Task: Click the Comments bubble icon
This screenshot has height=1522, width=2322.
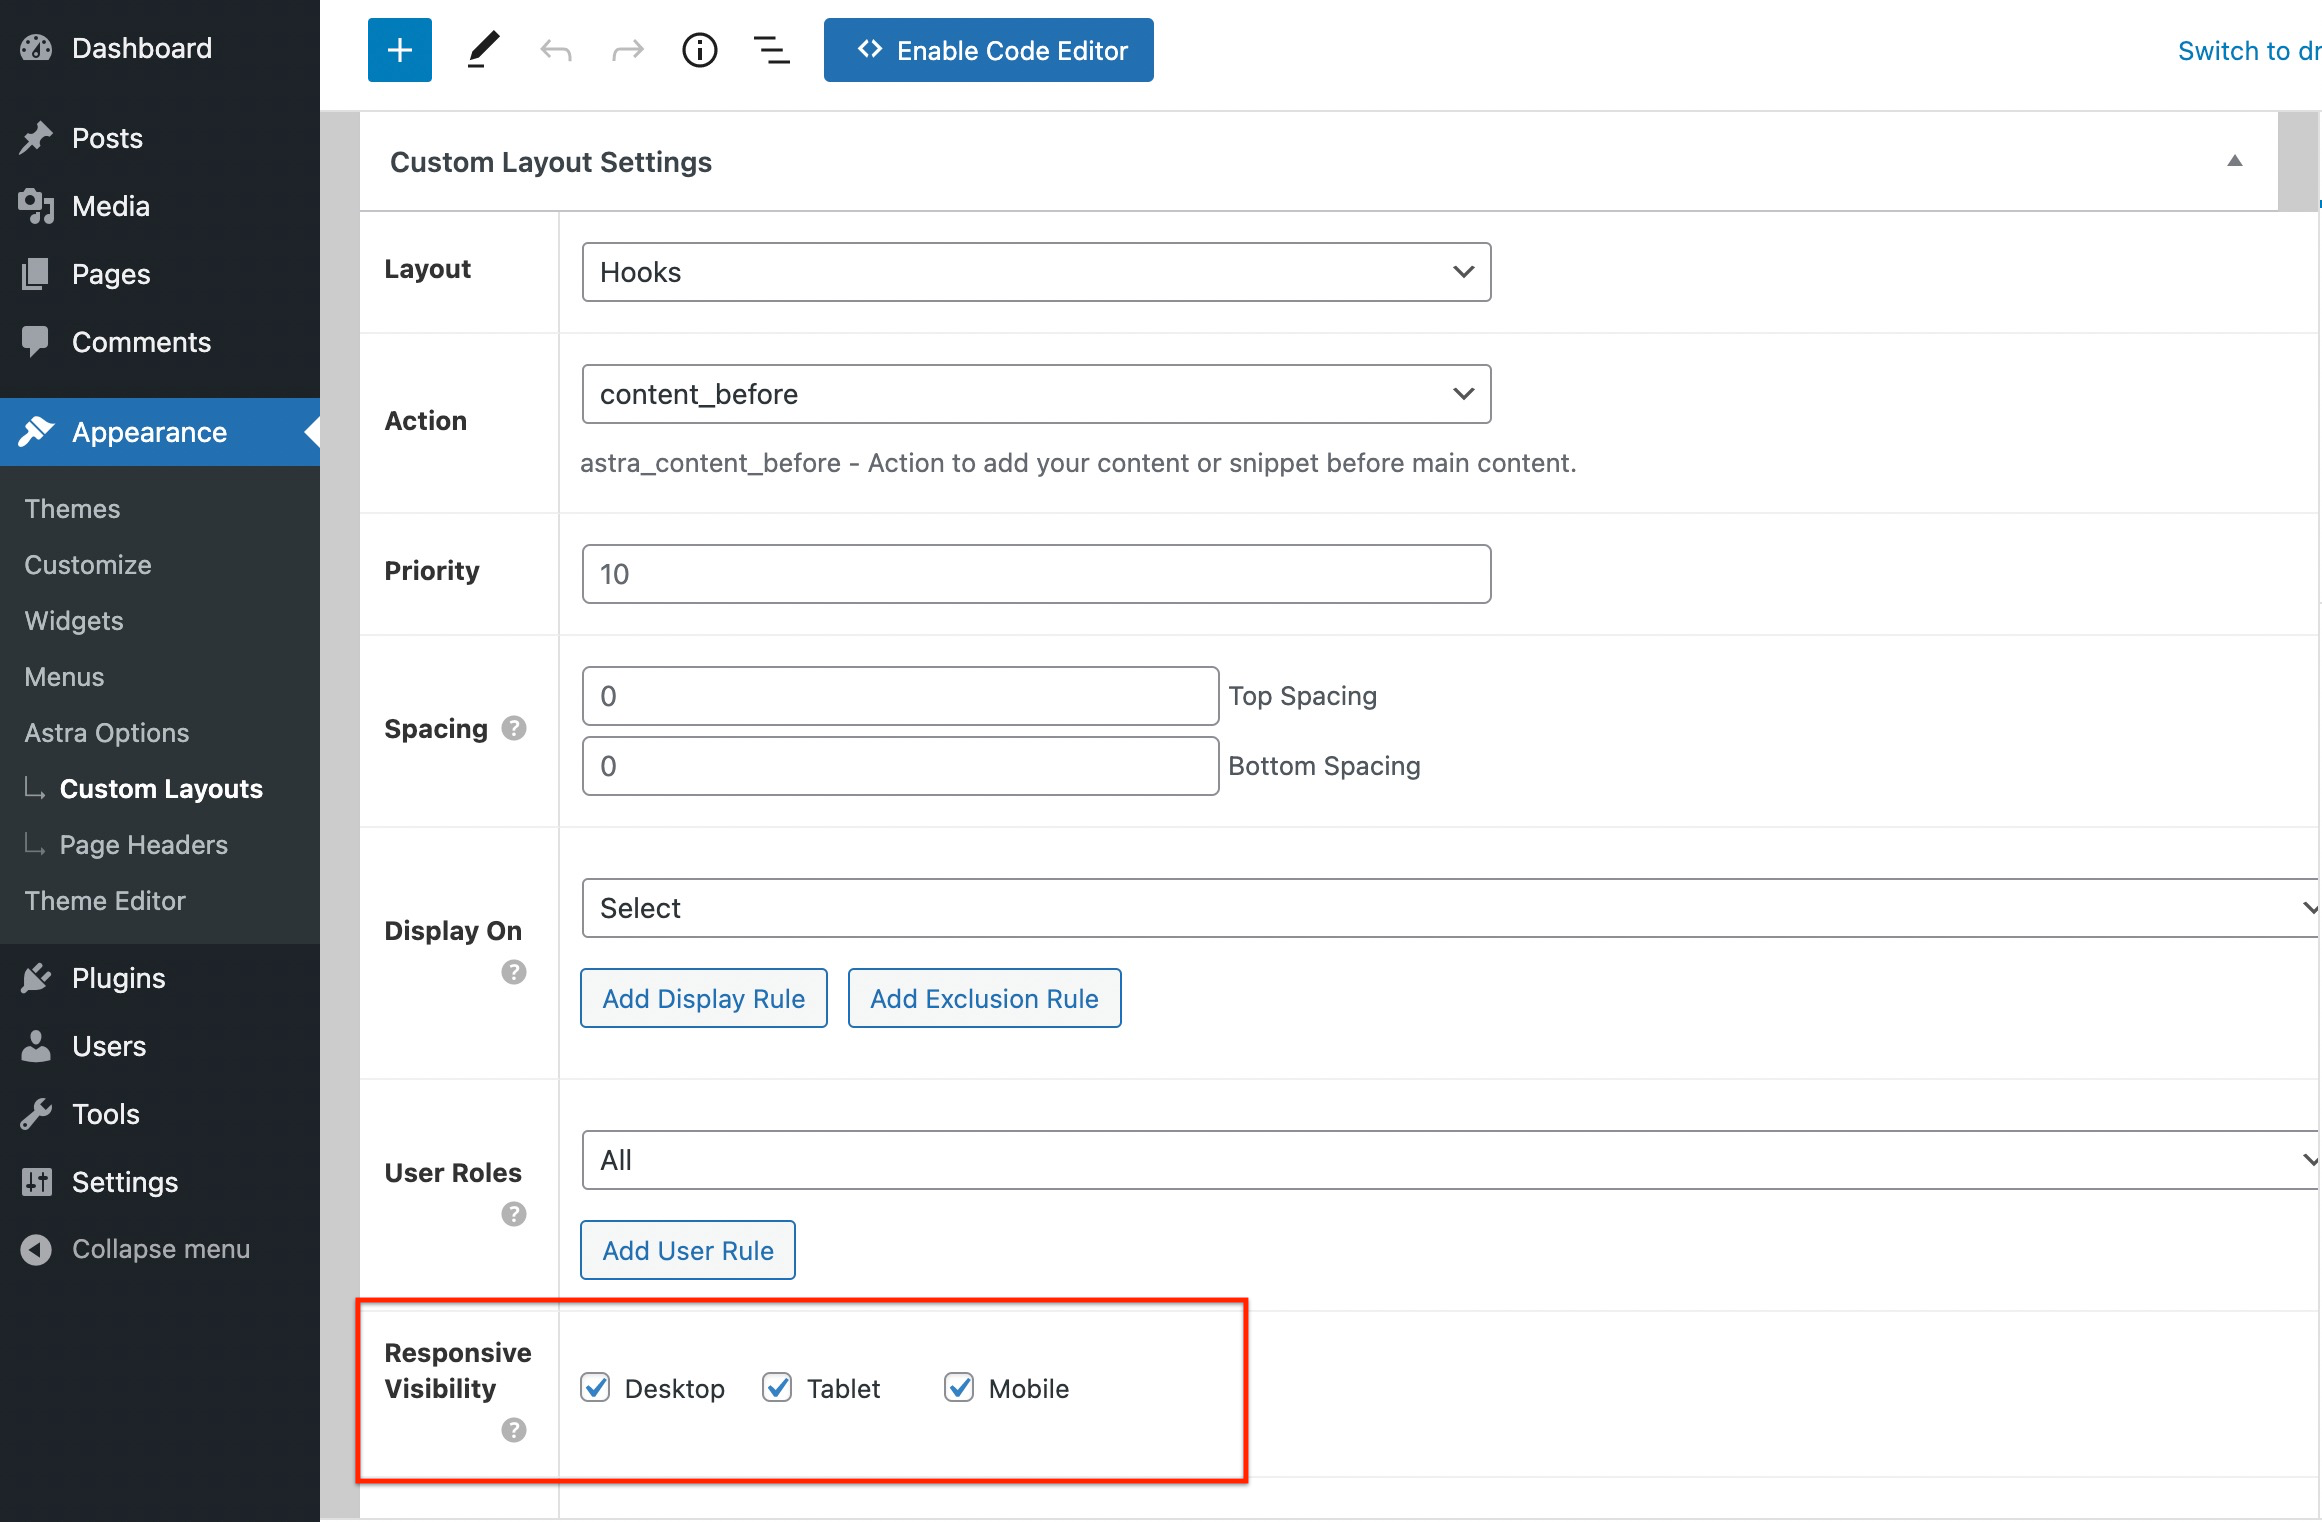Action: 36,342
